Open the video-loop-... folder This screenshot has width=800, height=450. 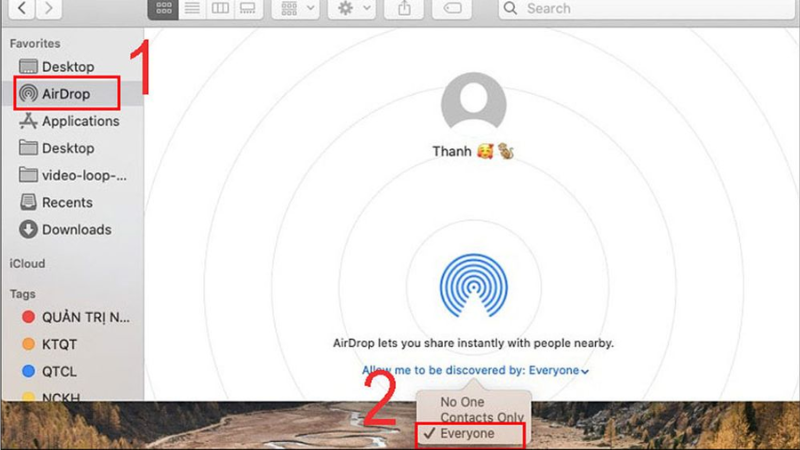[72, 175]
